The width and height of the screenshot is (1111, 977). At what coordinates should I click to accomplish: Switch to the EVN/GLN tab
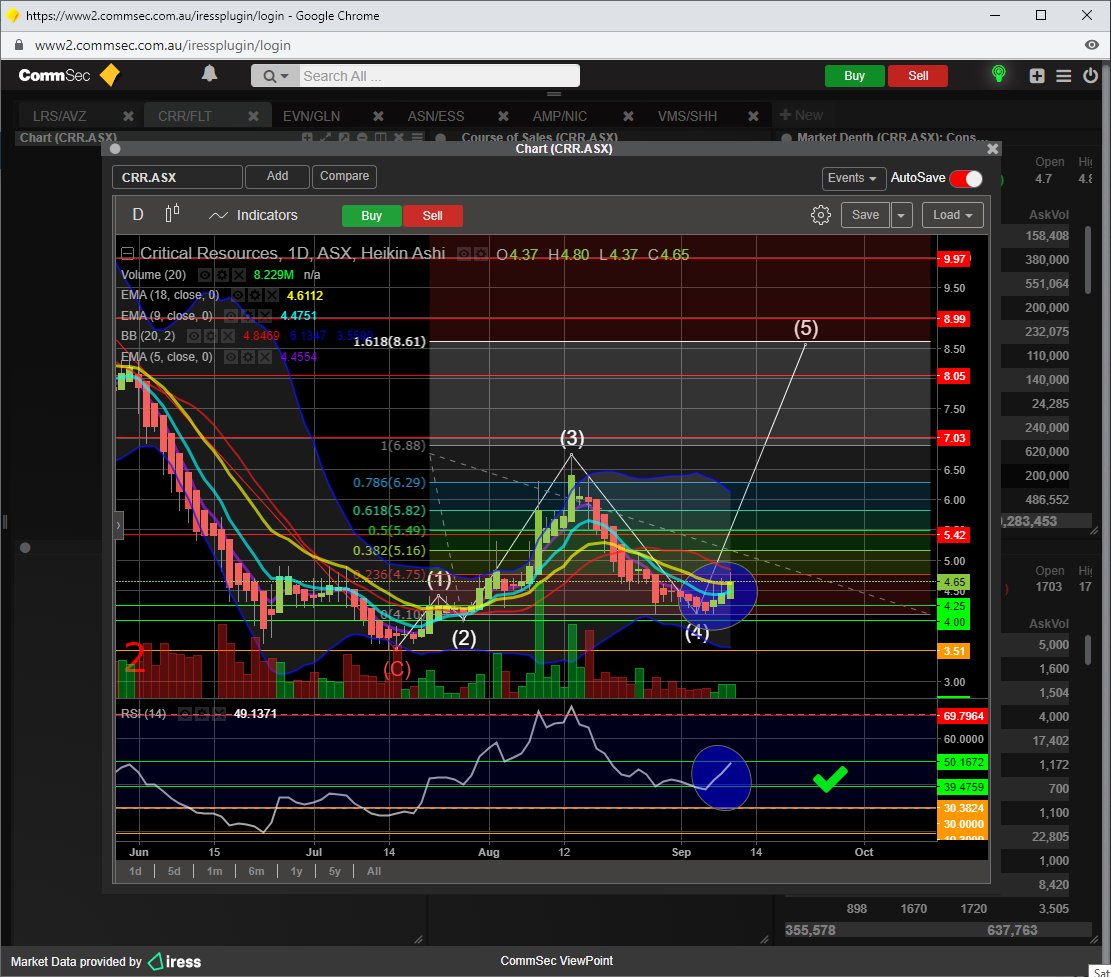(311, 116)
